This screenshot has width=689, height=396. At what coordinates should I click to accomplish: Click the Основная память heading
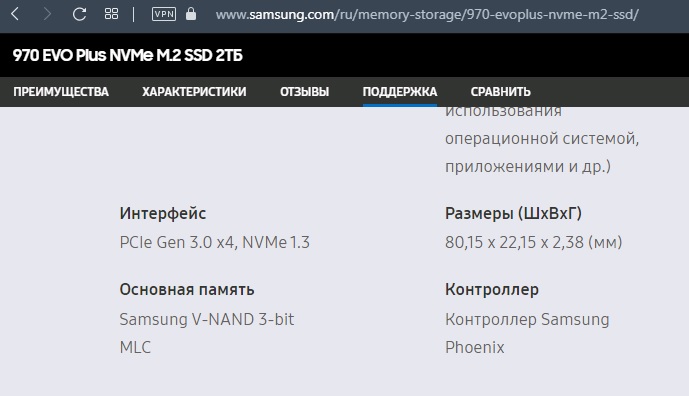pyautogui.click(x=187, y=290)
